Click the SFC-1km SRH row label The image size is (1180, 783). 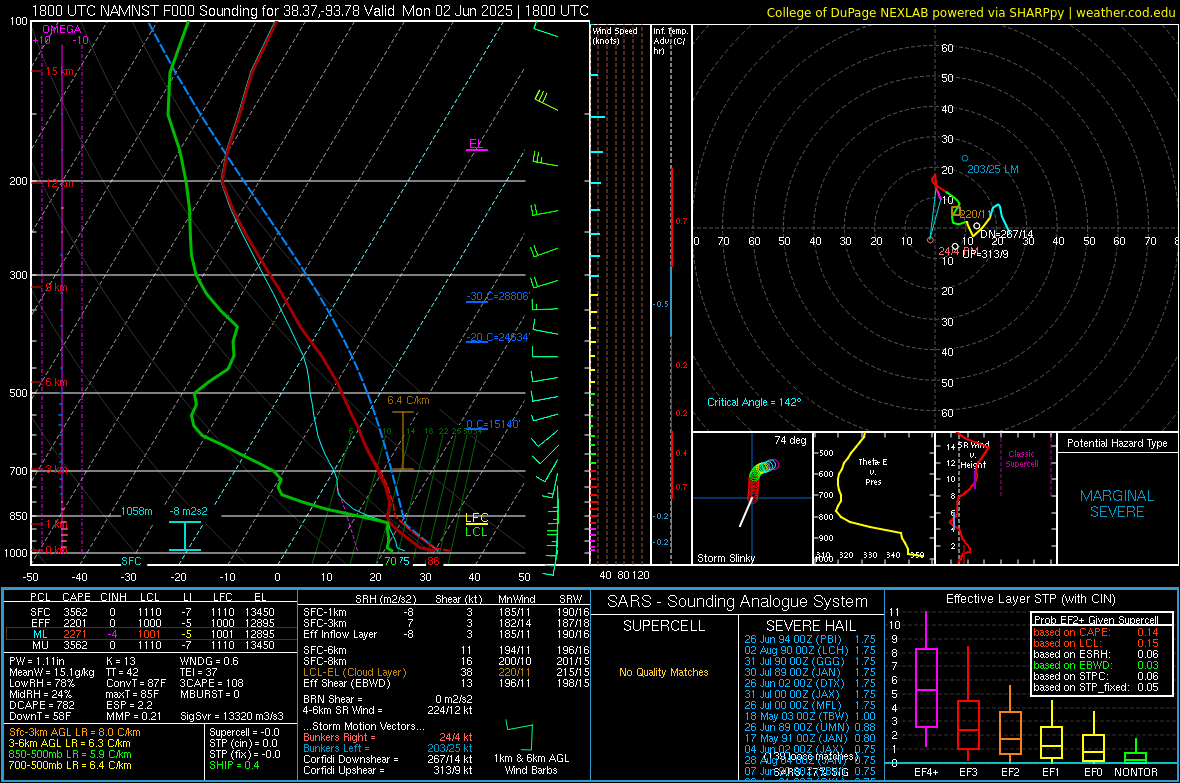(325, 612)
